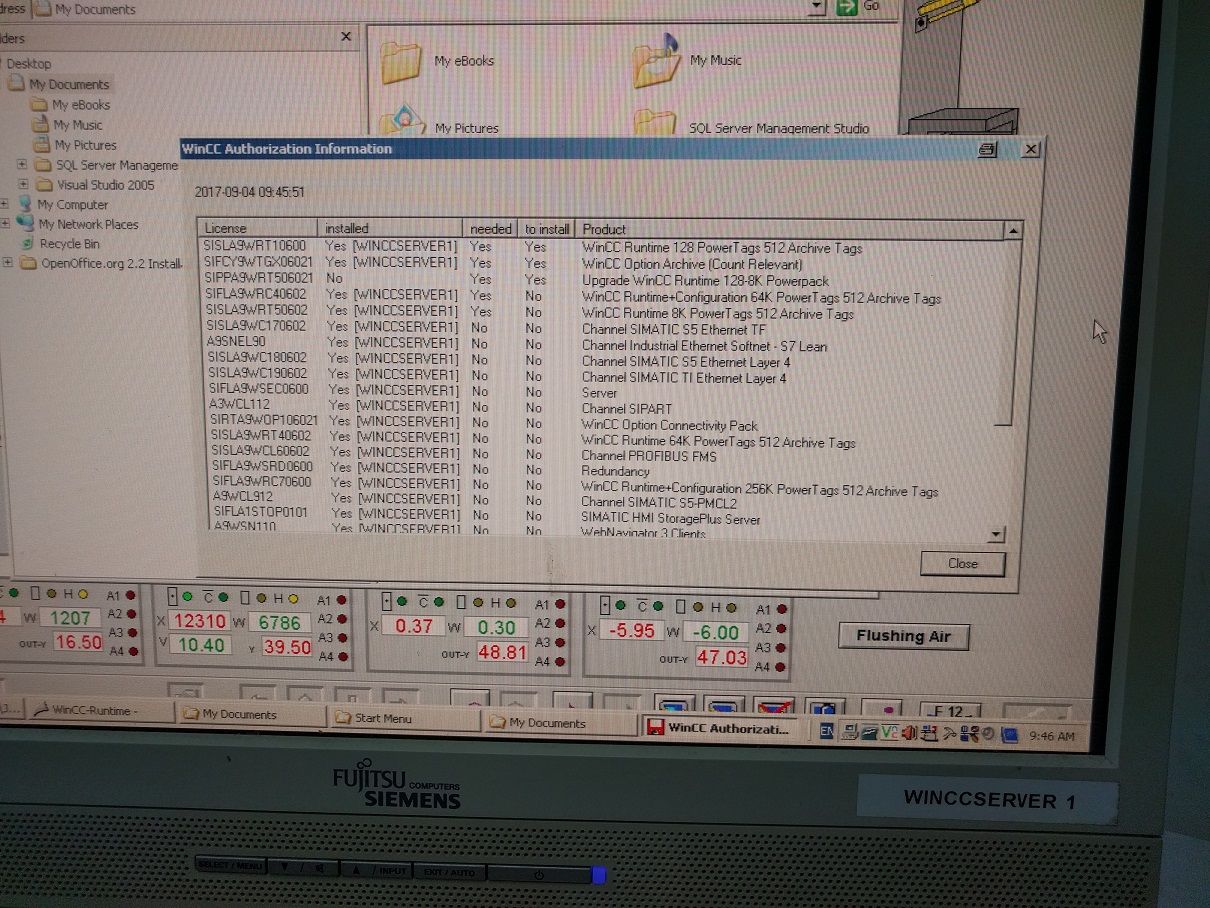
Task: Click the W value field showing 1207
Action: tap(70, 618)
